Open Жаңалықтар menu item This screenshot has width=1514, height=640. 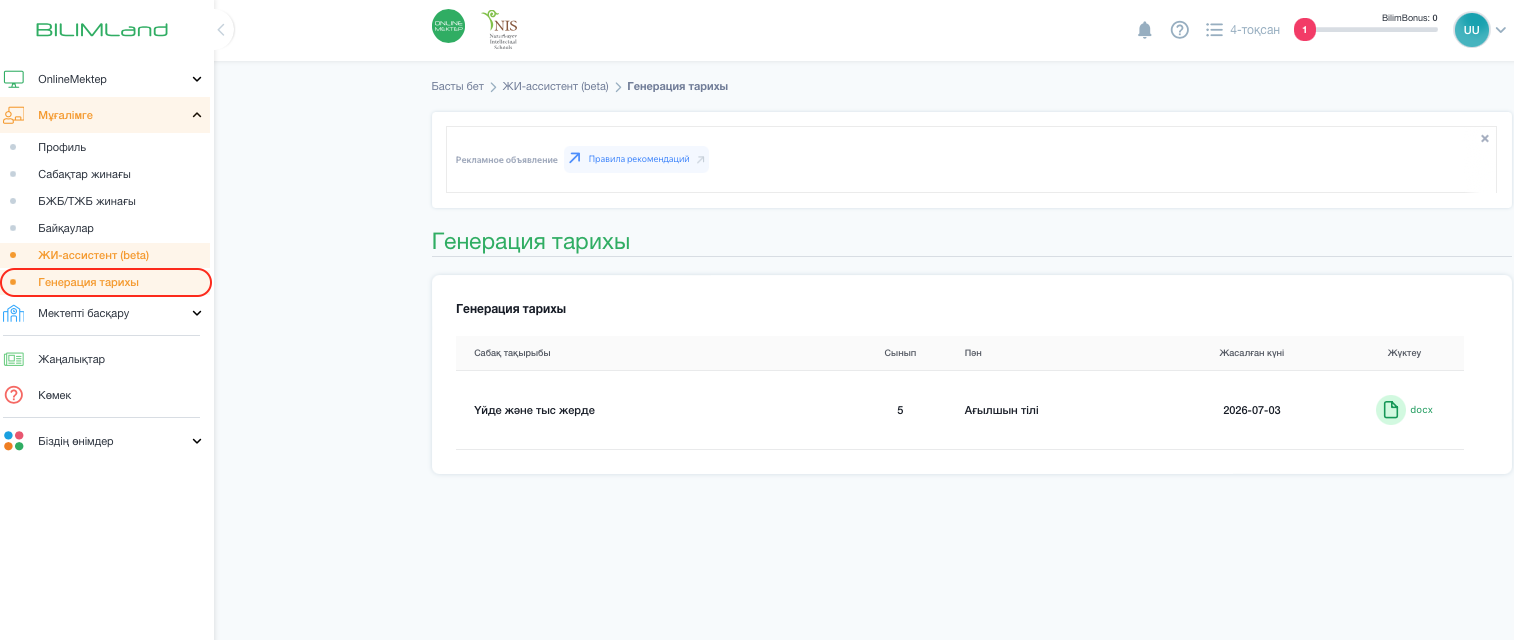71,359
